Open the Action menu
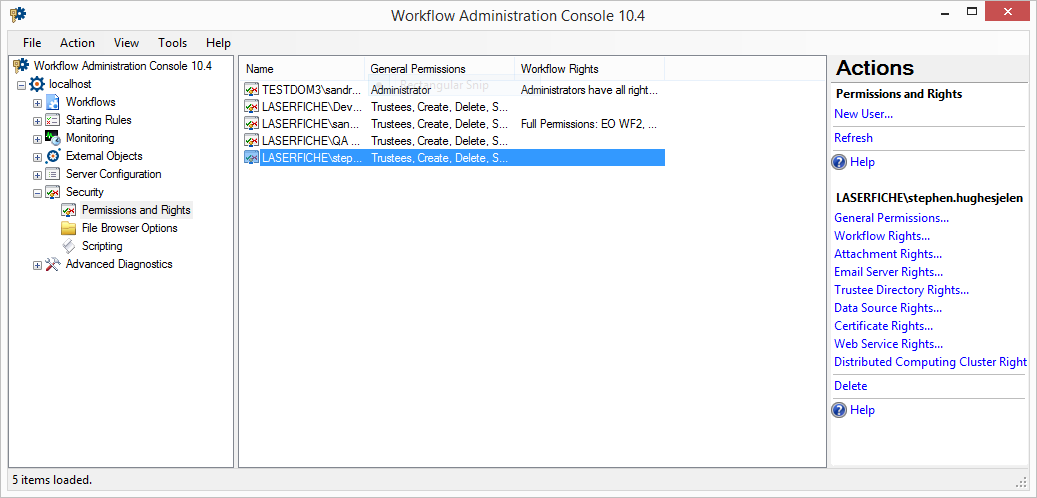Image resolution: width=1037 pixels, height=498 pixels. 77,43
